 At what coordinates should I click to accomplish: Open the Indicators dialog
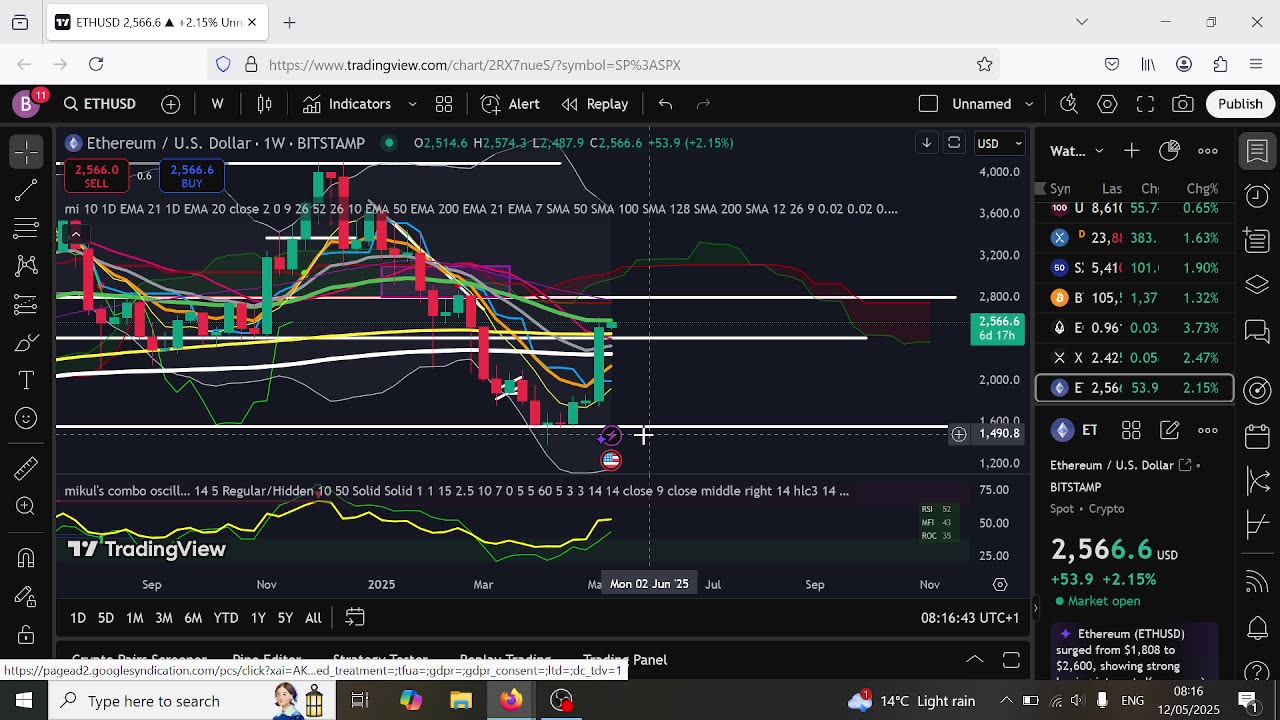point(348,104)
